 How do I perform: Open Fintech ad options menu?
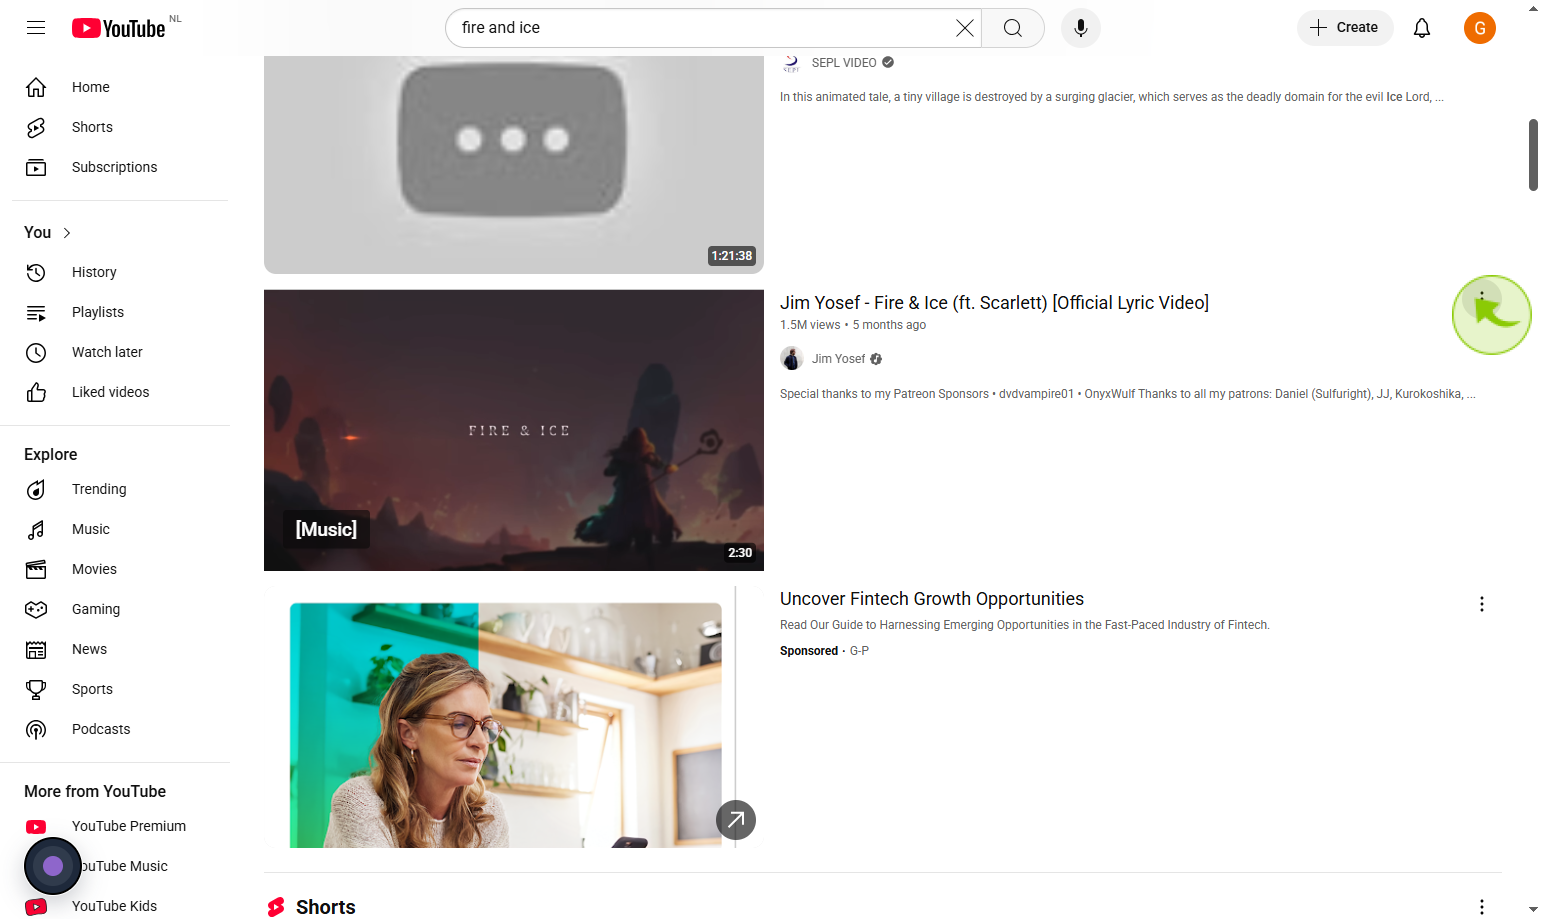[1482, 604]
